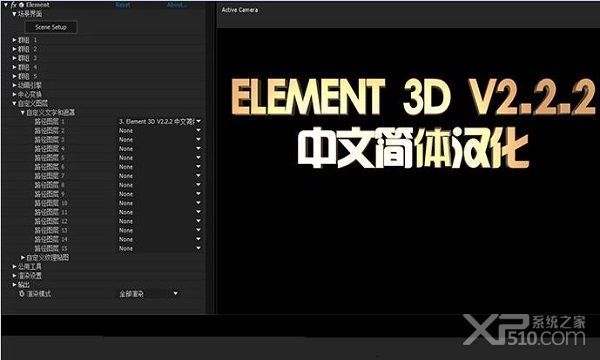Open the About link for Element
The image size is (600, 360).
click(177, 5)
